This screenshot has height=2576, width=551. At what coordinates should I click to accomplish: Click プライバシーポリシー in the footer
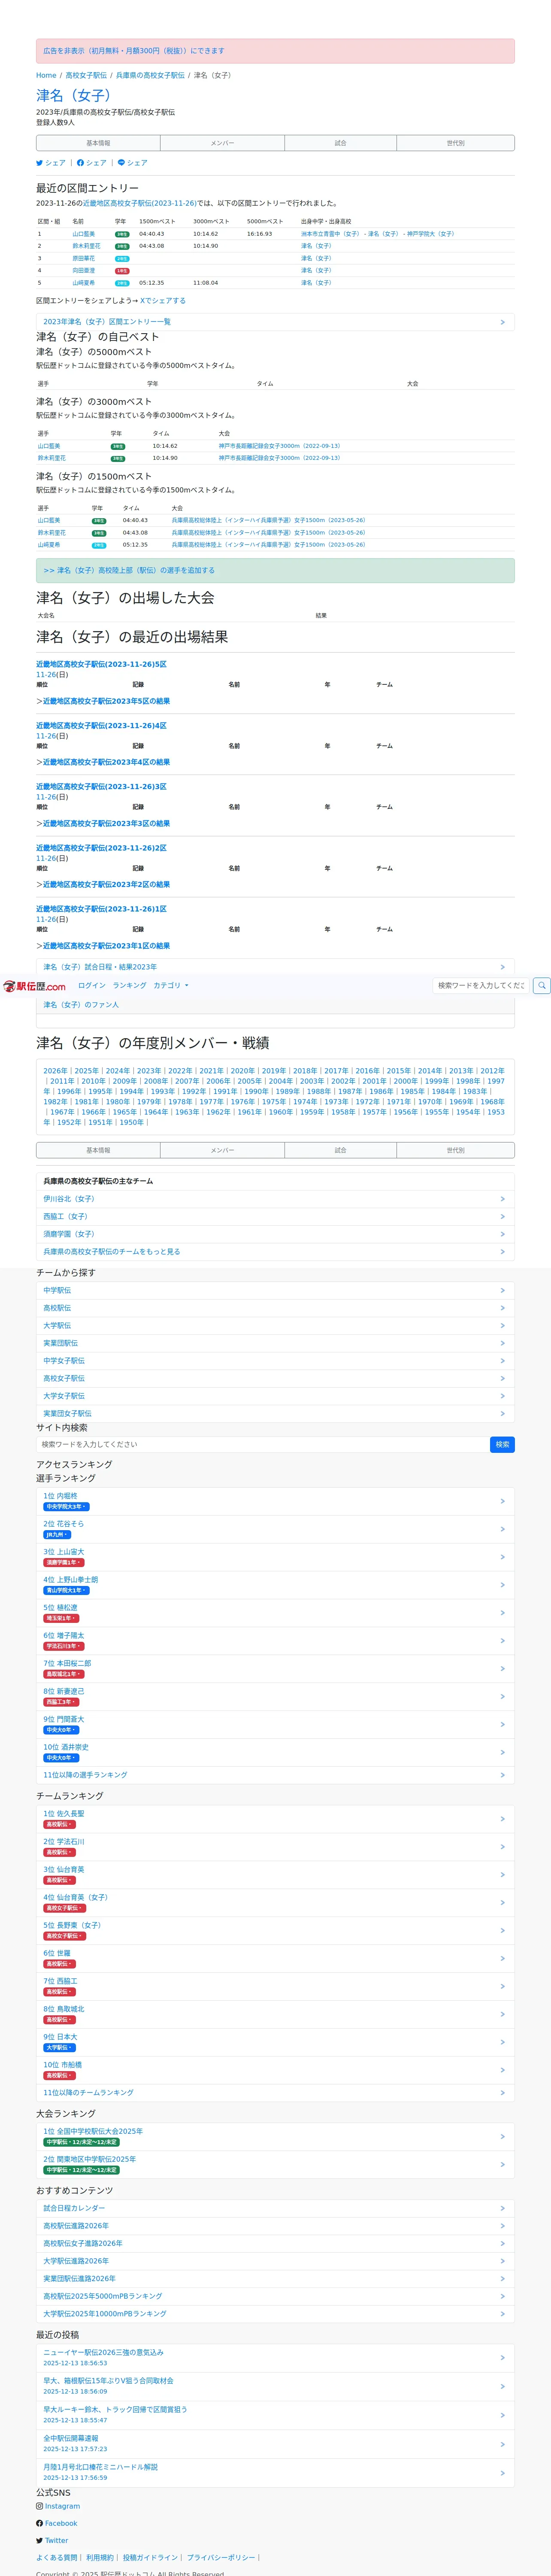[x=221, y=2557]
